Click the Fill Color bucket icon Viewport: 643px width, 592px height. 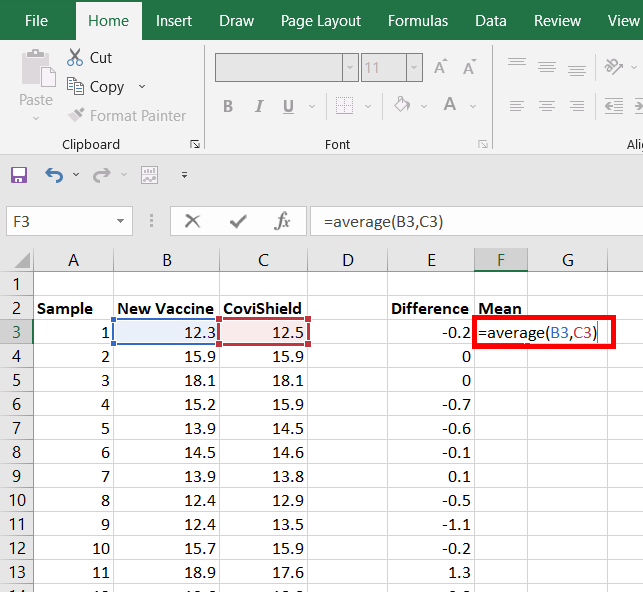(402, 105)
